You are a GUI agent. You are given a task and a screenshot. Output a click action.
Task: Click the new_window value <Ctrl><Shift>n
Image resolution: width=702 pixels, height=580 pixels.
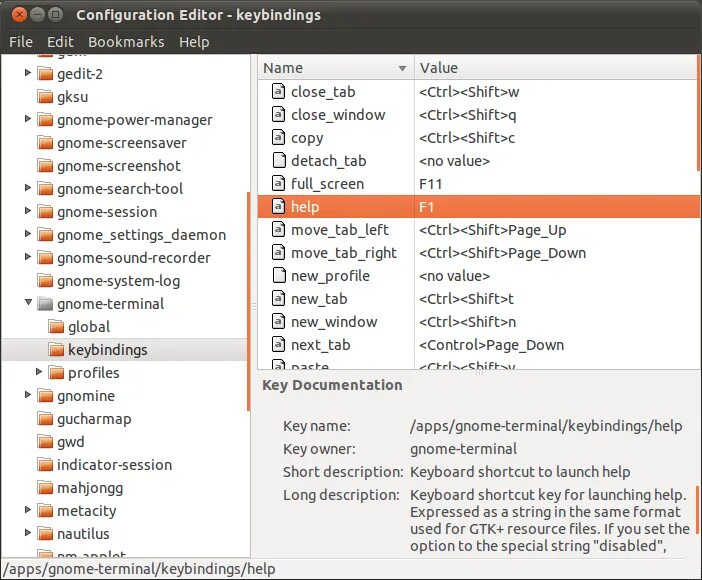467,322
